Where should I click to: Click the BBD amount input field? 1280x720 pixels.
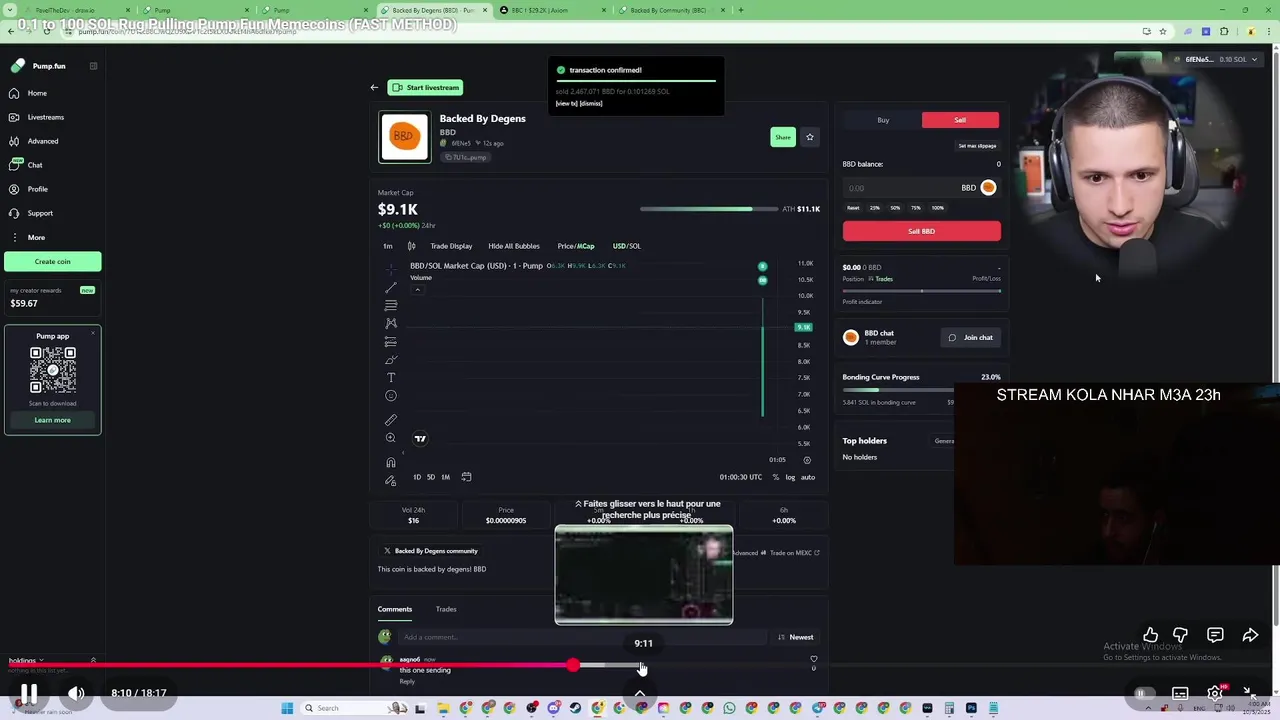(920, 187)
